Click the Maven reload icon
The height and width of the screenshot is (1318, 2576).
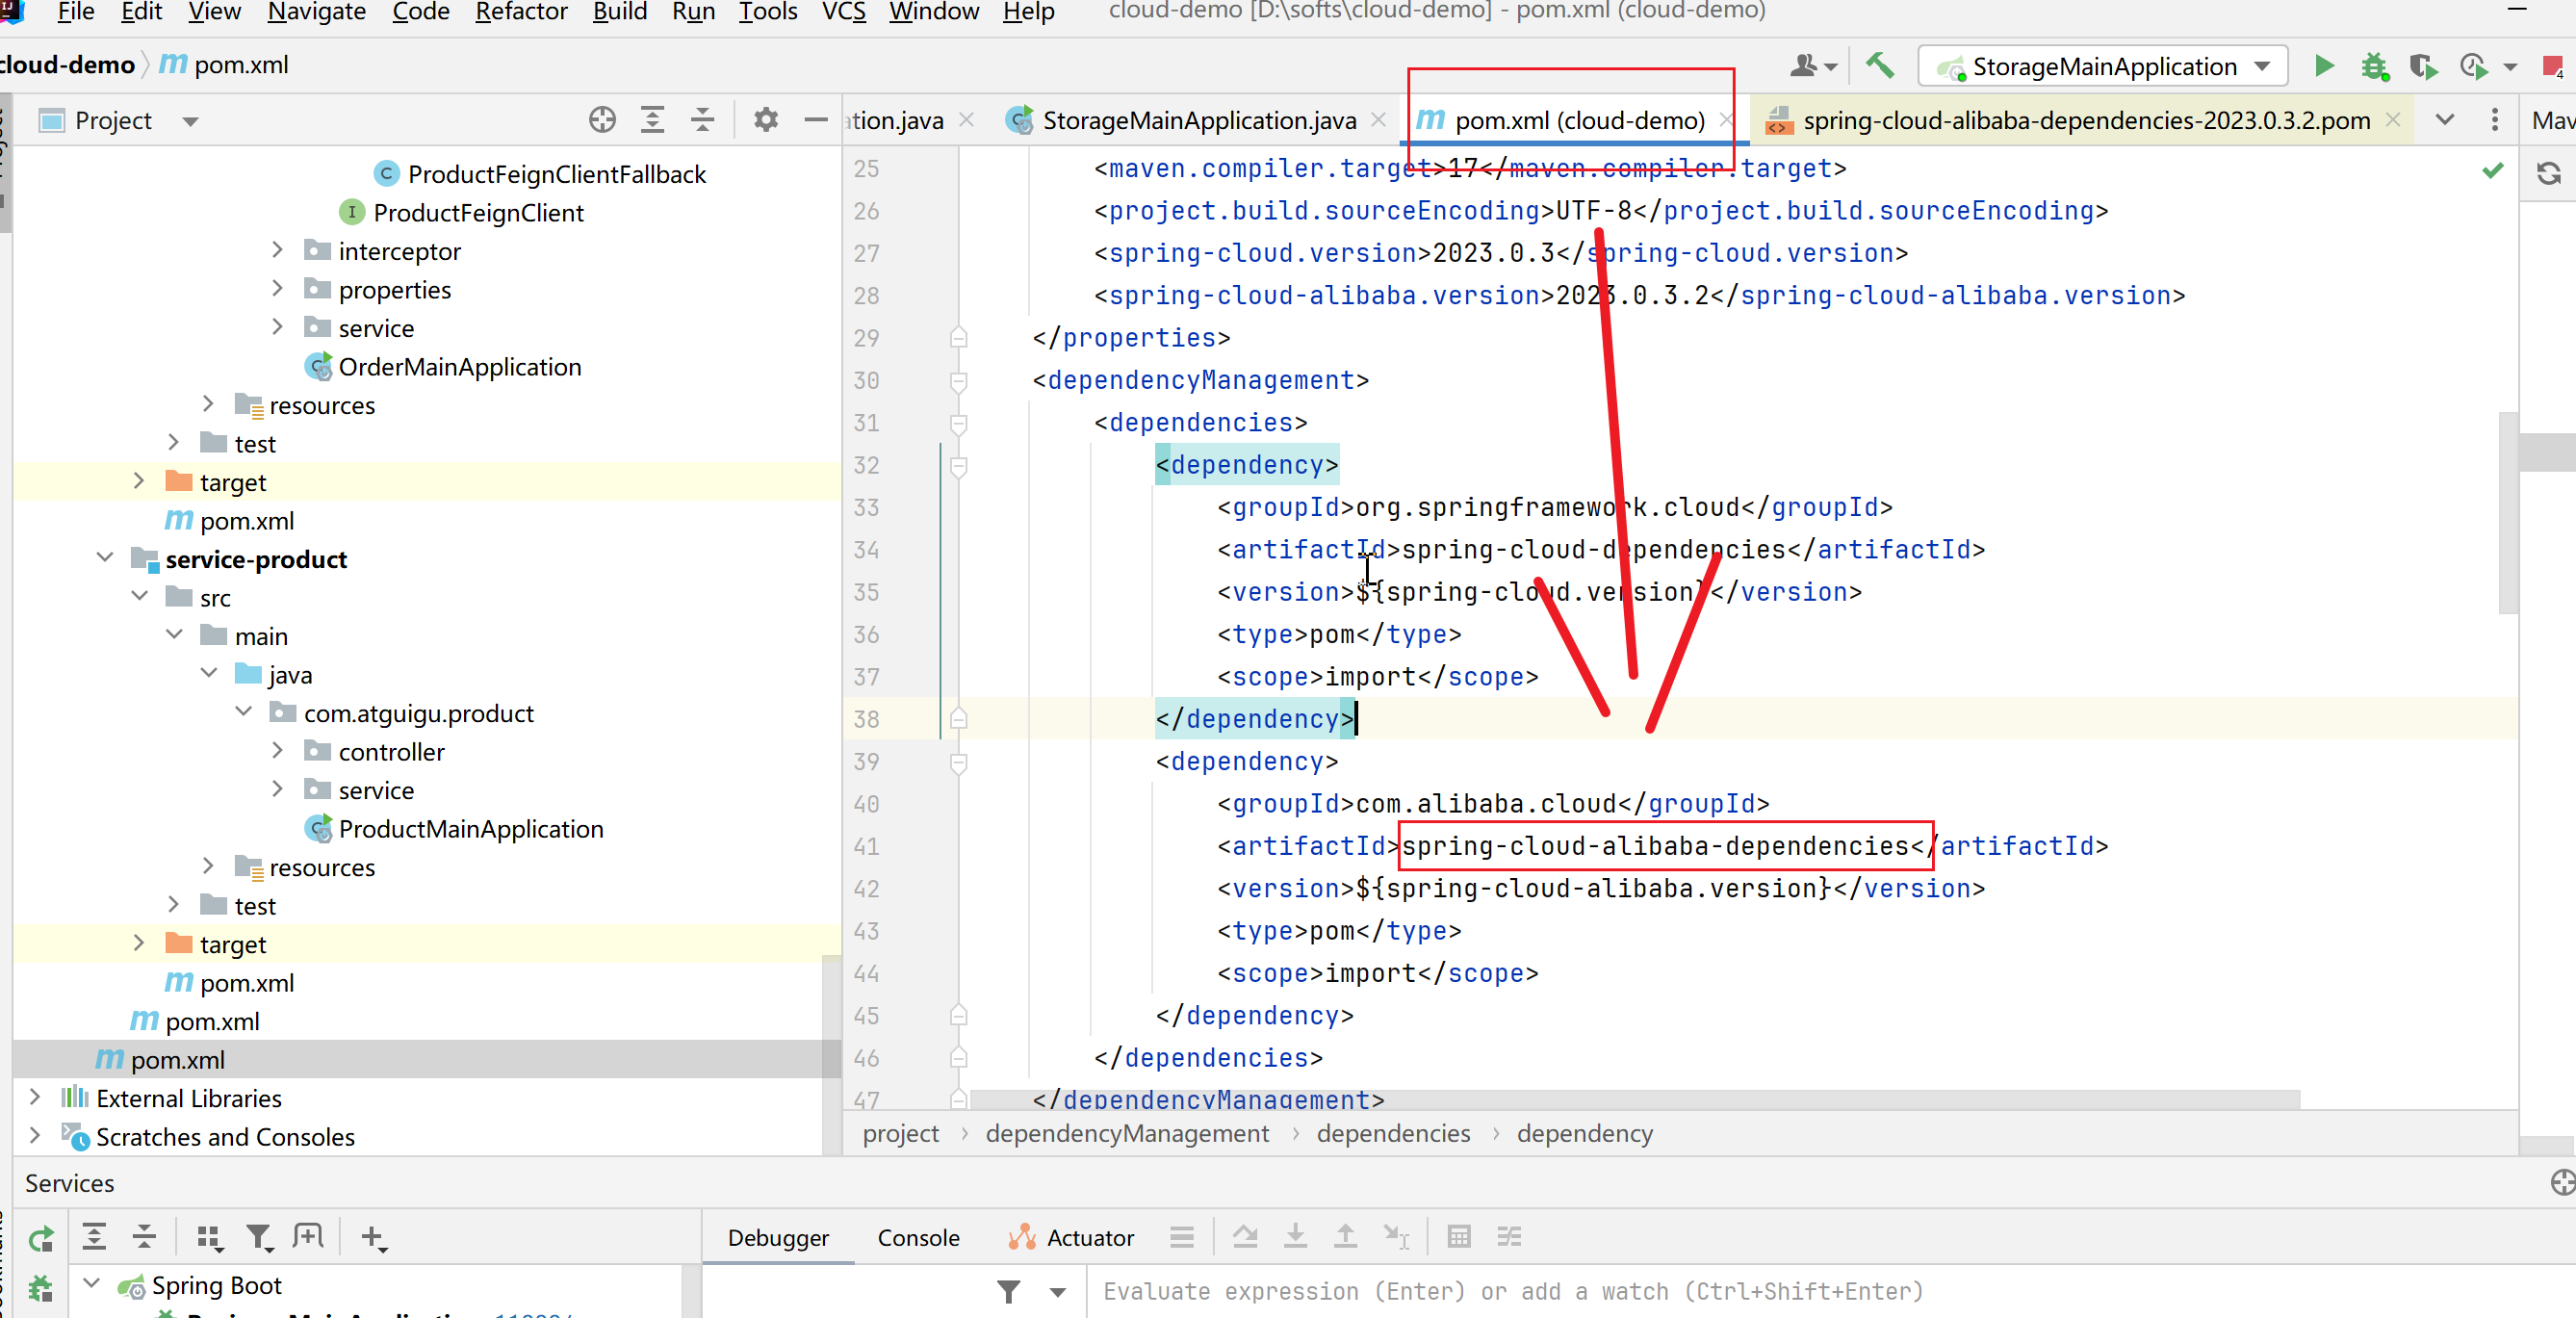[2549, 173]
